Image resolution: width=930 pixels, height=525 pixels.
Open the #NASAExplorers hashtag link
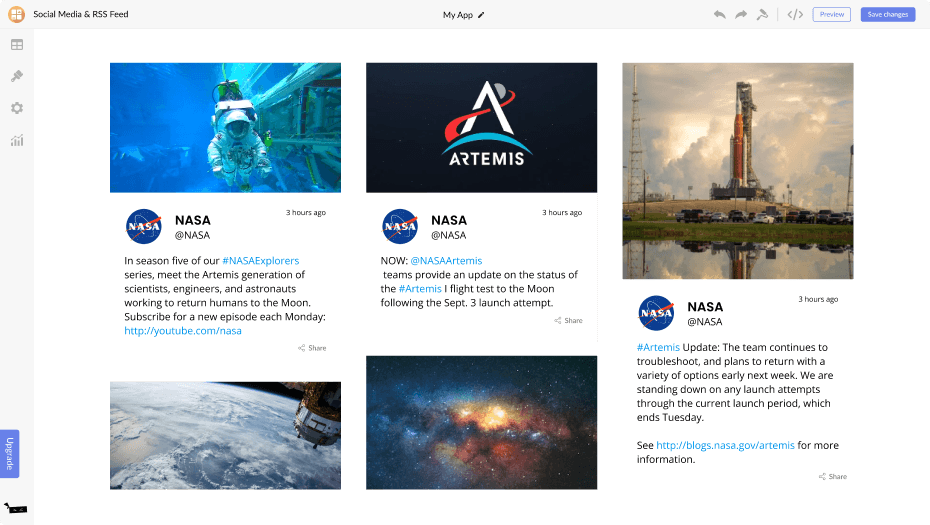click(260, 260)
